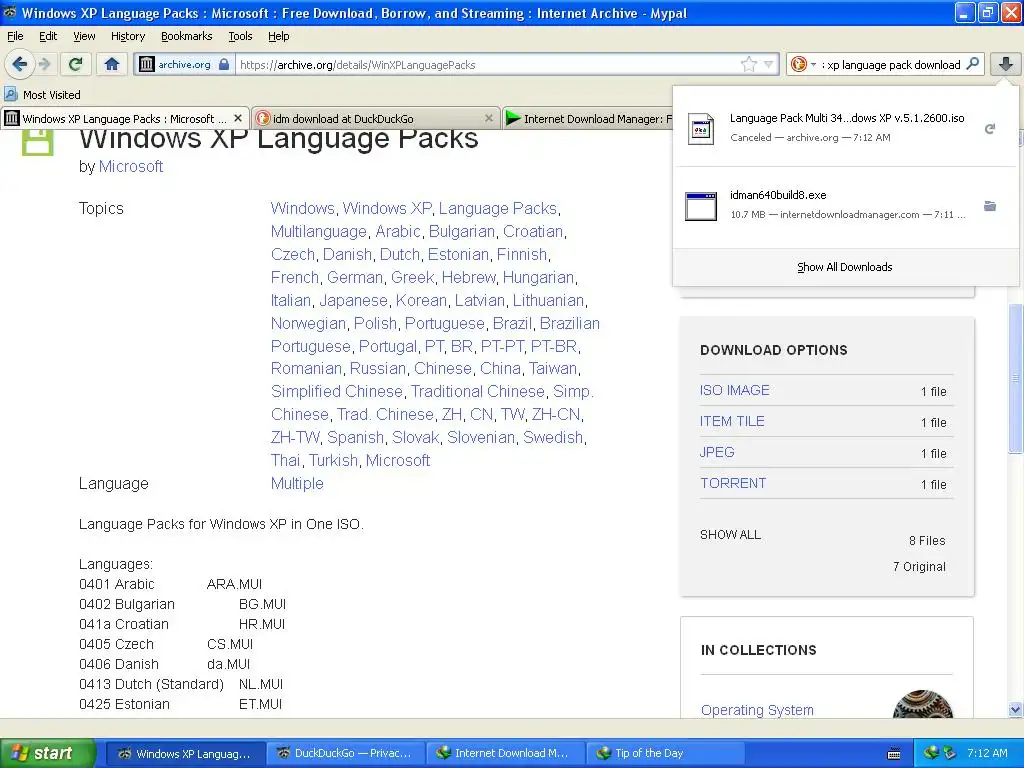Open the Edit menu
Image resolution: width=1024 pixels, height=768 pixels.
(48, 36)
